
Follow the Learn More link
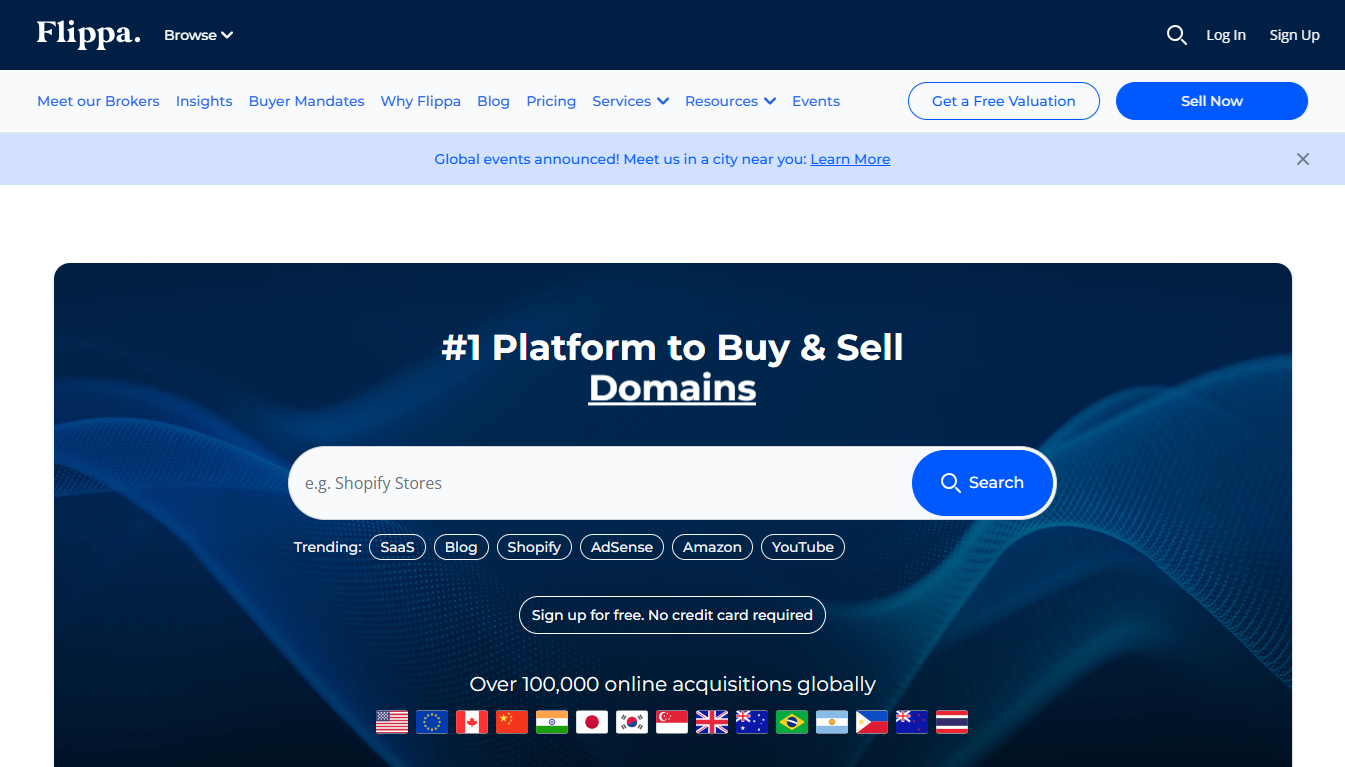click(x=850, y=159)
